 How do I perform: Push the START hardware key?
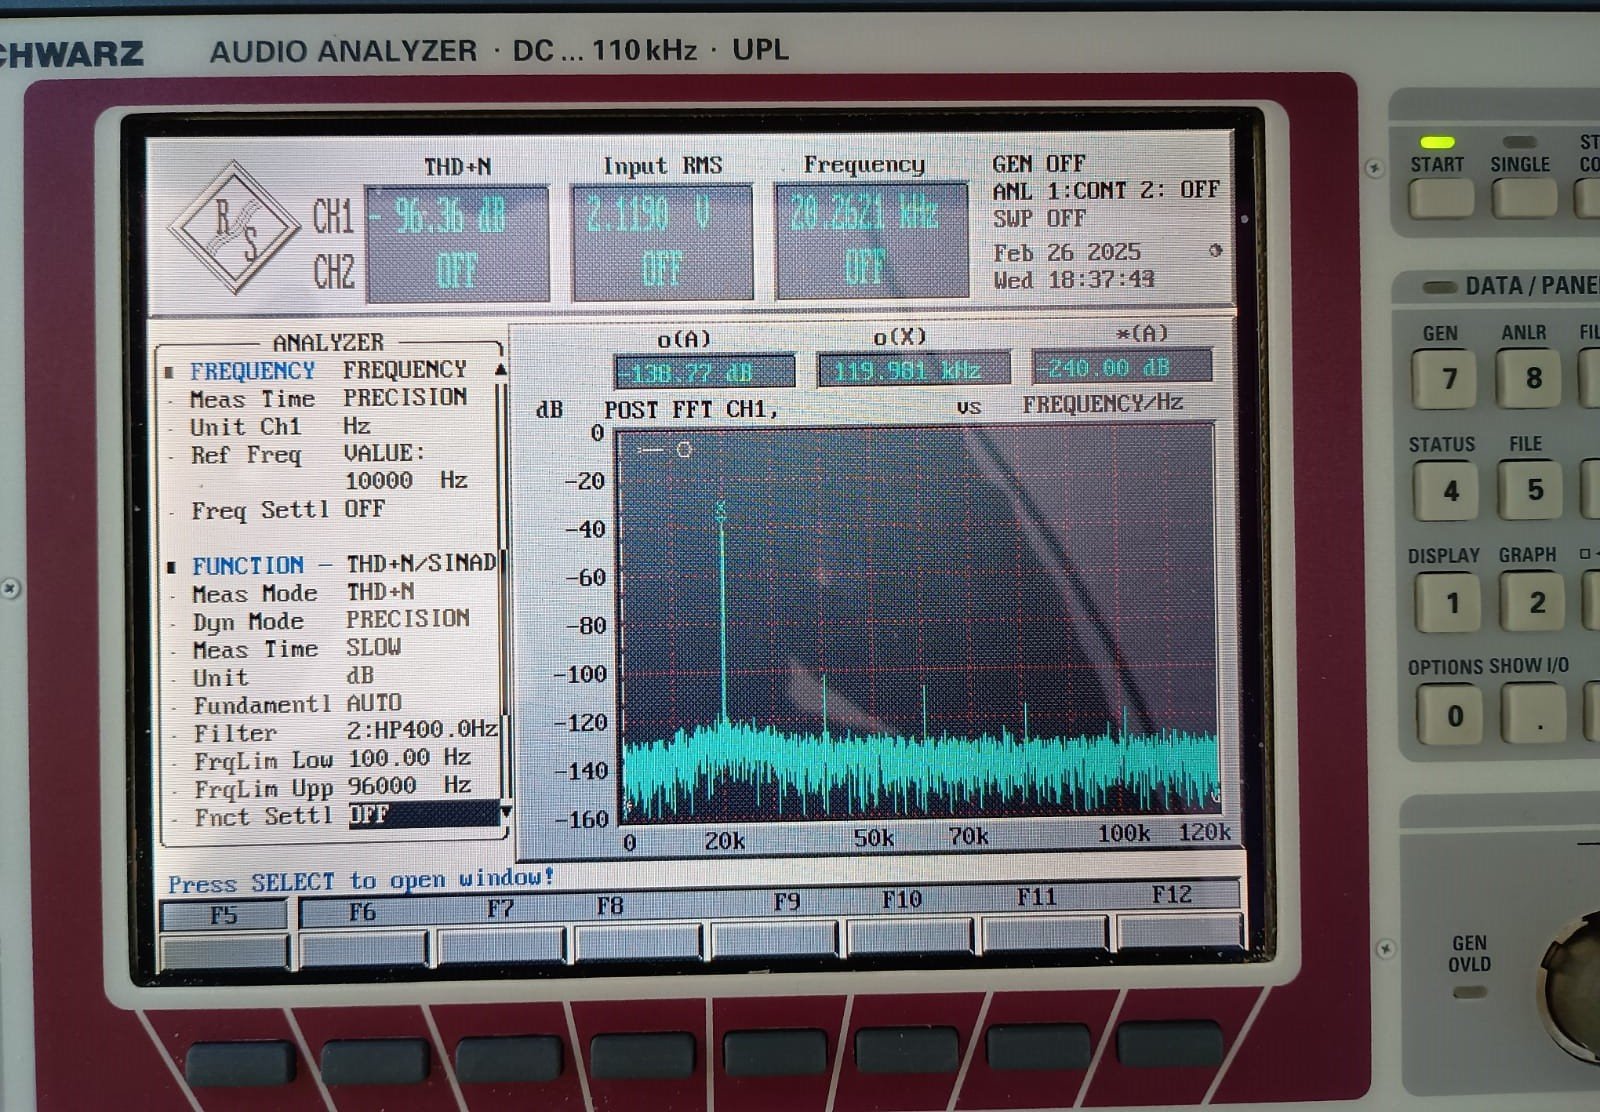pyautogui.click(x=1439, y=198)
